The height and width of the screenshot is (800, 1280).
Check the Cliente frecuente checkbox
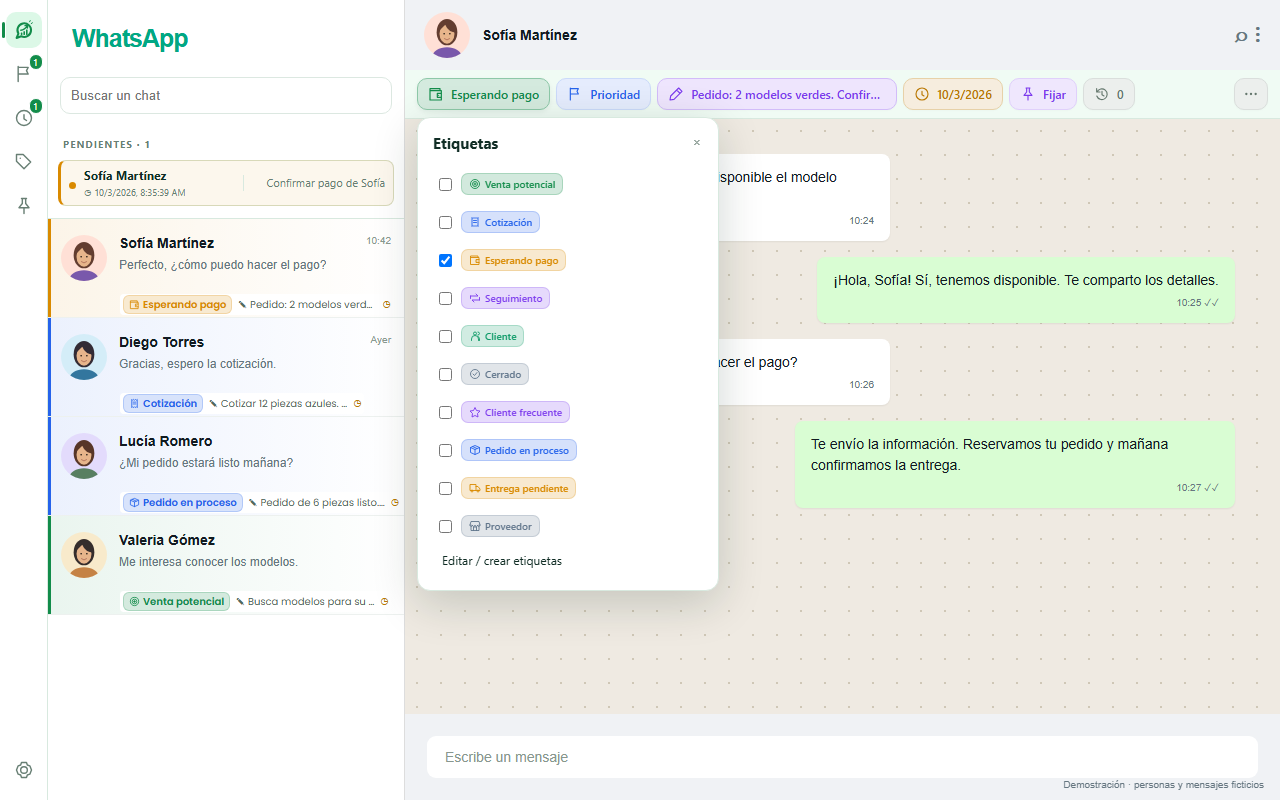click(446, 412)
